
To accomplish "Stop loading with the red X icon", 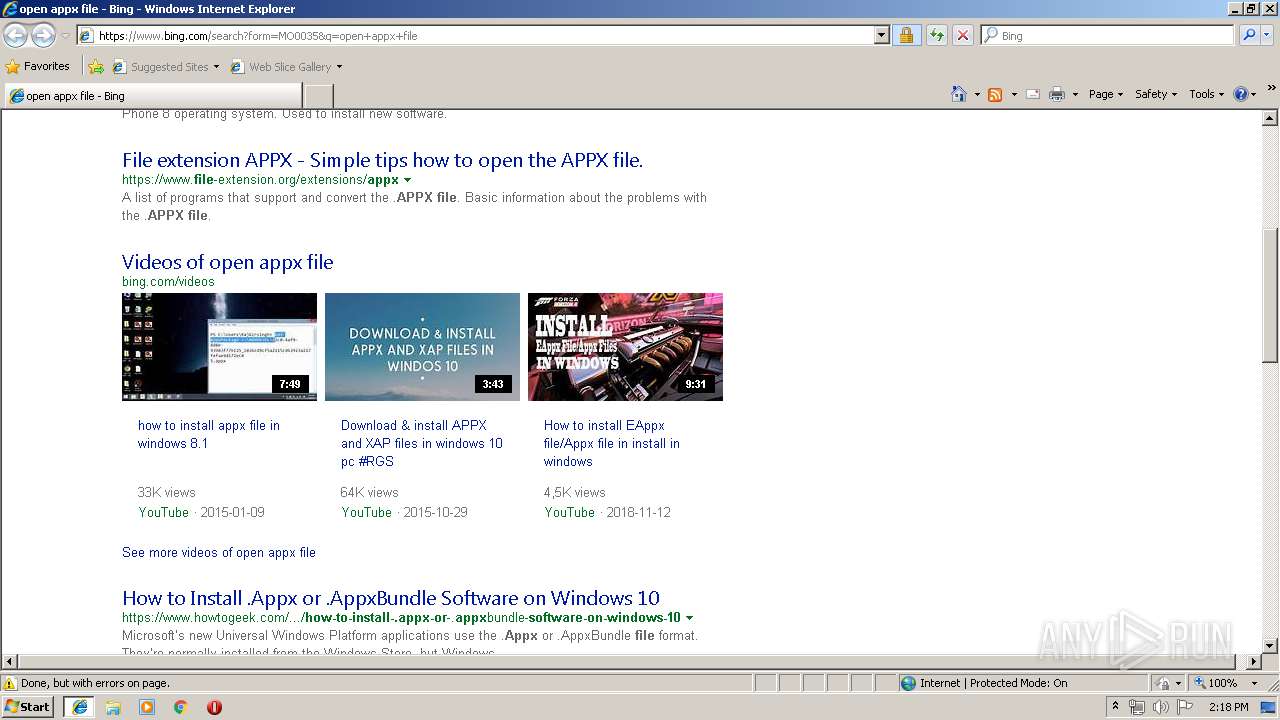I will click(x=962, y=35).
